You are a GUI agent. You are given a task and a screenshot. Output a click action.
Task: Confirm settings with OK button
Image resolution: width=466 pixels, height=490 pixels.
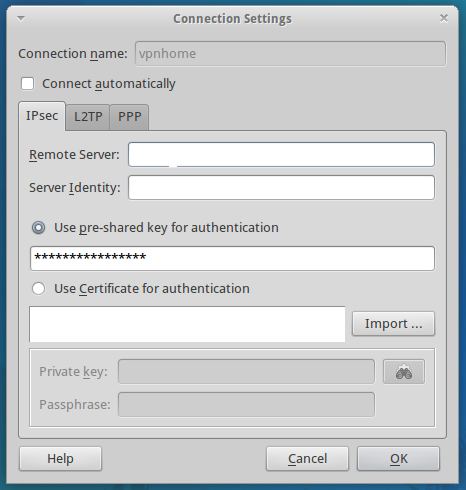pos(399,459)
